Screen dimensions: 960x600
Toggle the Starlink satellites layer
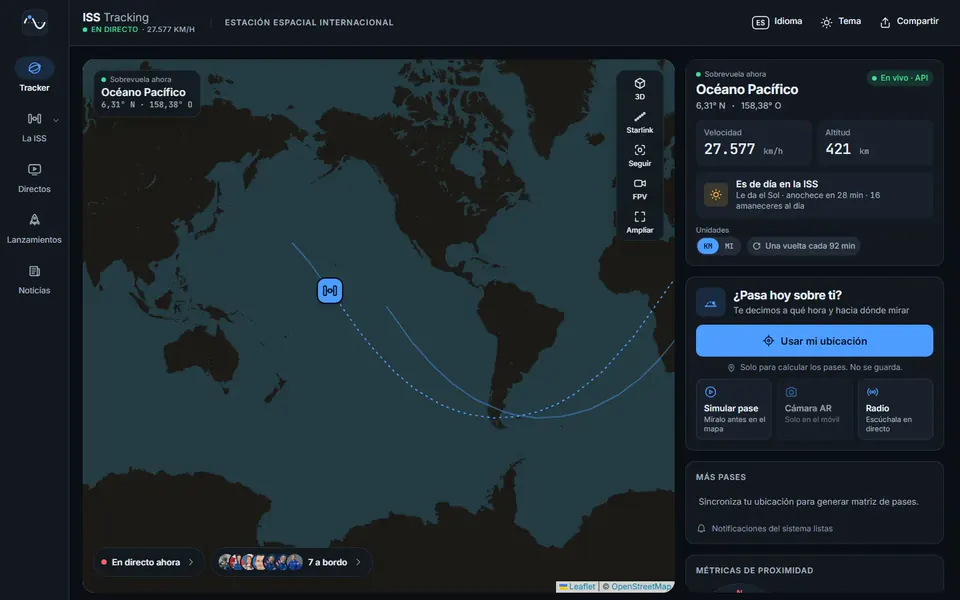tap(640, 122)
